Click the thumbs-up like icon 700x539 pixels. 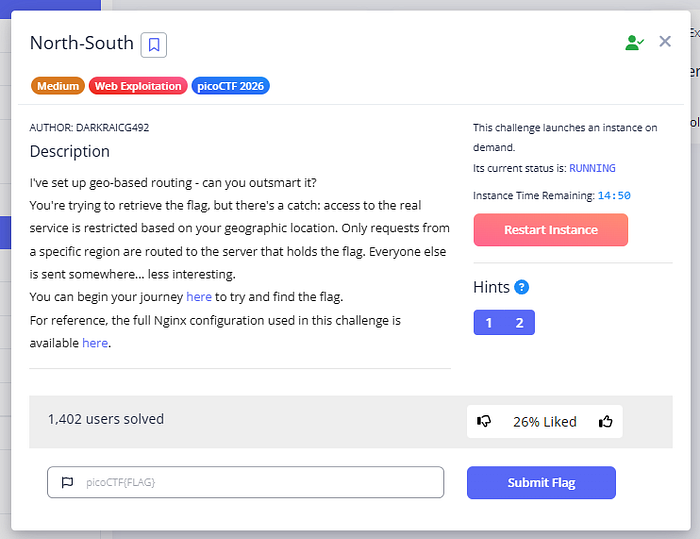pos(605,421)
